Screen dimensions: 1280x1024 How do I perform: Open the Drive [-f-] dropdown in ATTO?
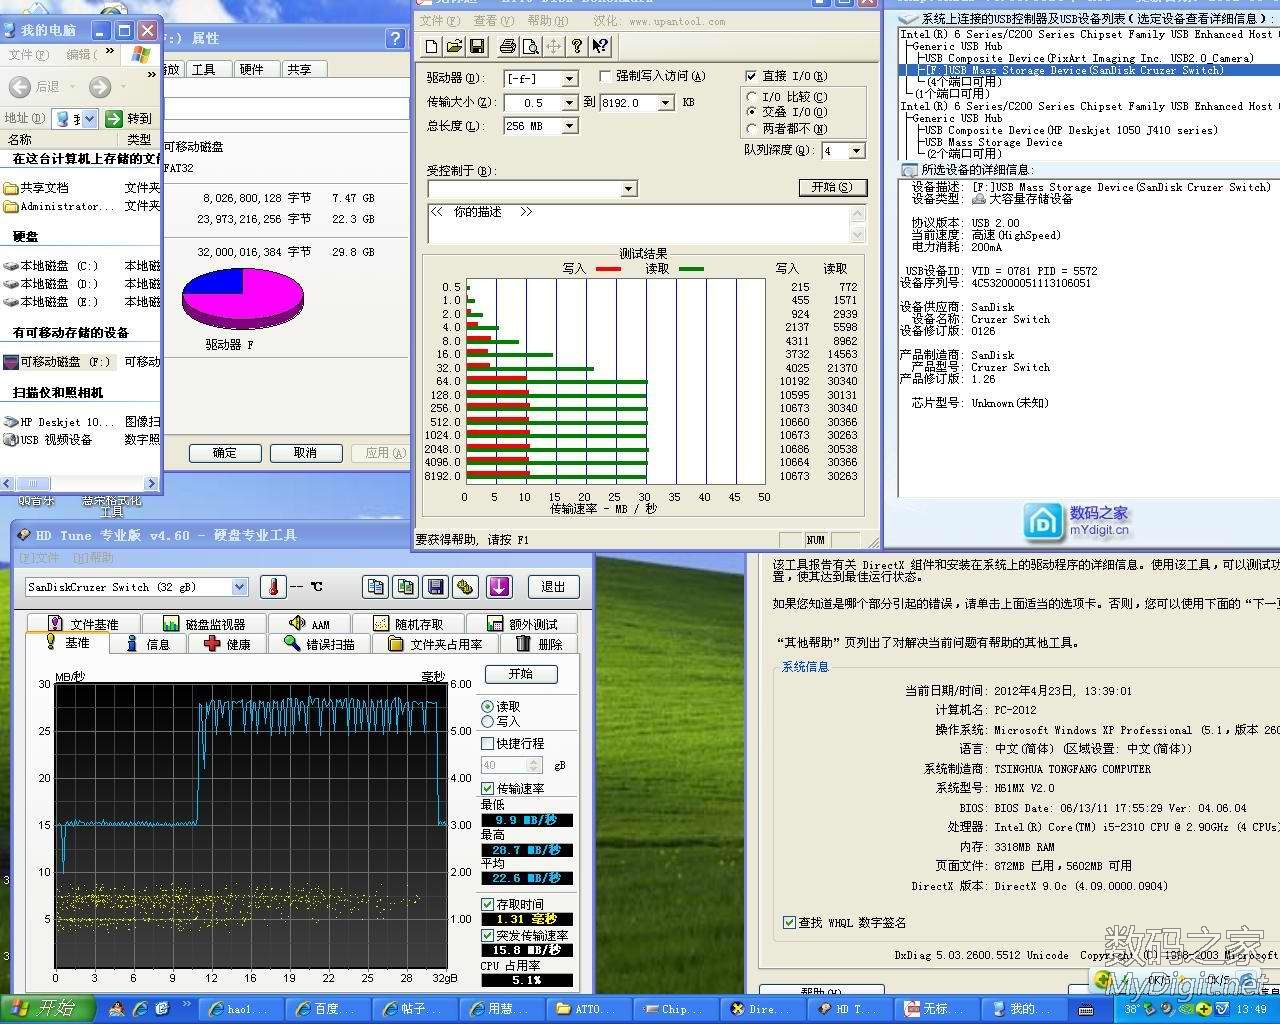pos(569,79)
